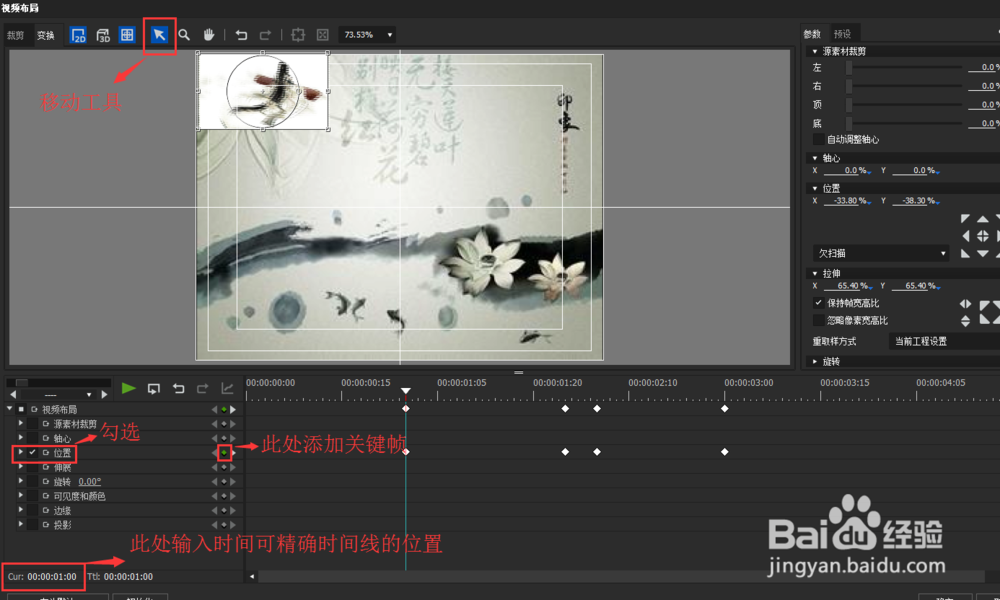Click the center-align icon in toolbar
Screen dimensions: 1000x600
pos(298,35)
